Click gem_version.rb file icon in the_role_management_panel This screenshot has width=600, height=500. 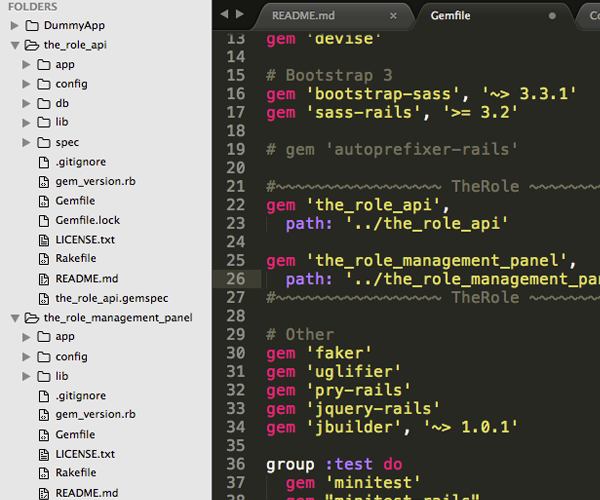click(x=44, y=415)
